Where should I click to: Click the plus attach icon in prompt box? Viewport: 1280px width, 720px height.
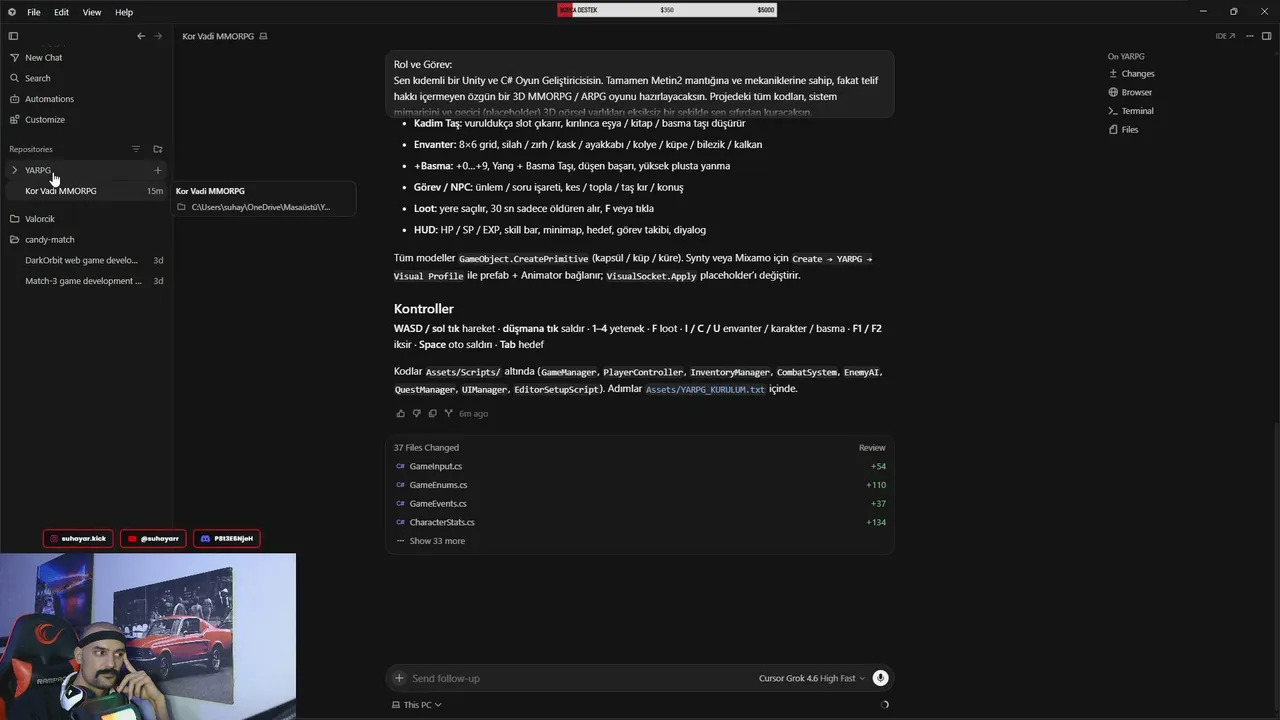pos(399,678)
